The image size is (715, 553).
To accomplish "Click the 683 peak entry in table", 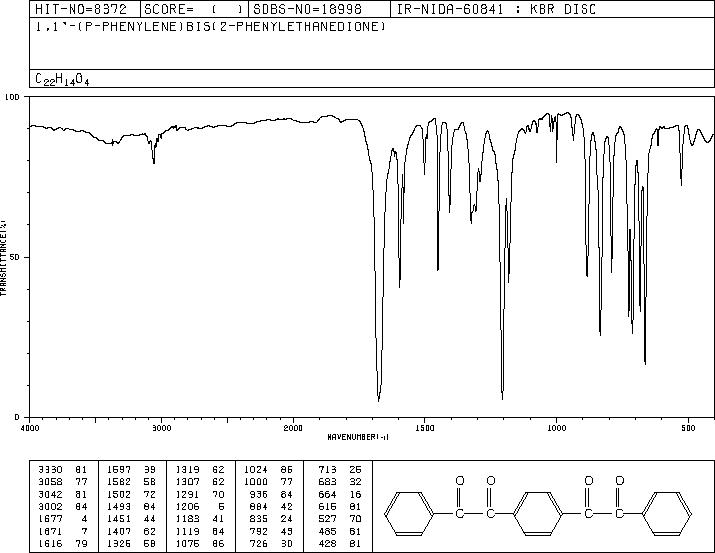I will 340,482.
